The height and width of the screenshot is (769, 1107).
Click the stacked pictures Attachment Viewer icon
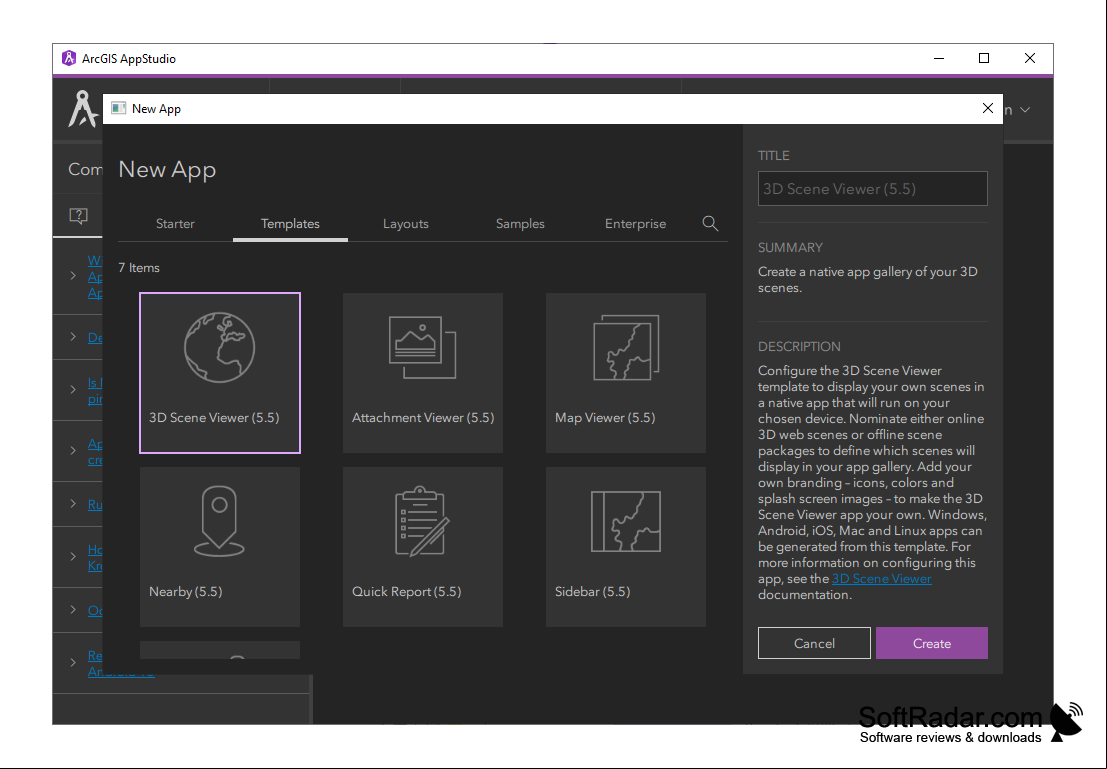pos(422,347)
